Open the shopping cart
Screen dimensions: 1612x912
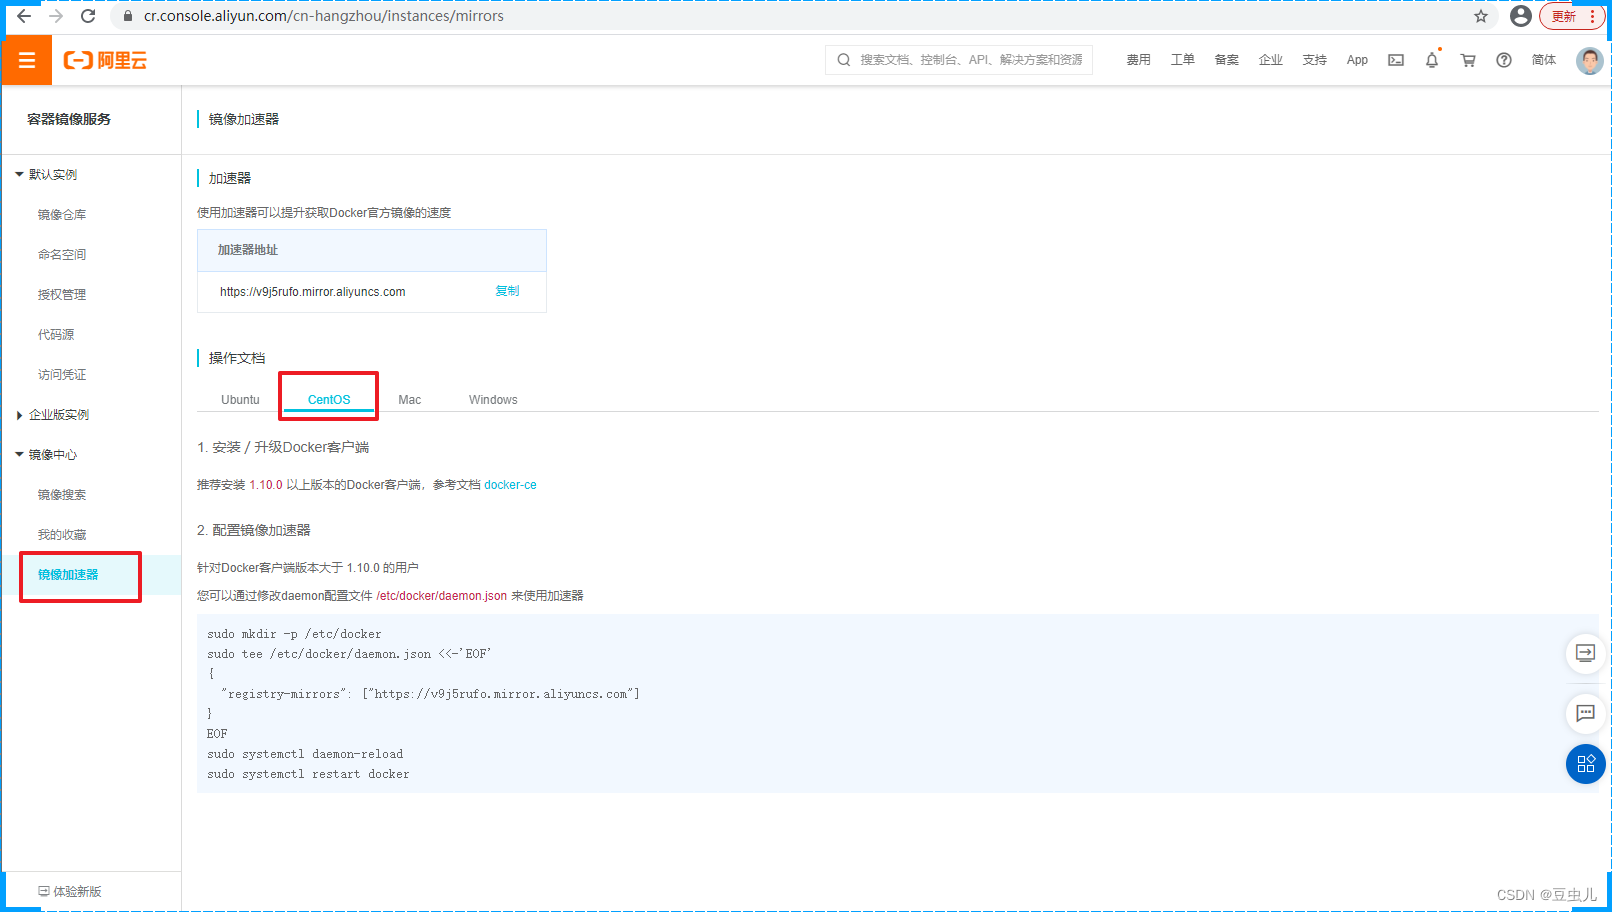1468,60
